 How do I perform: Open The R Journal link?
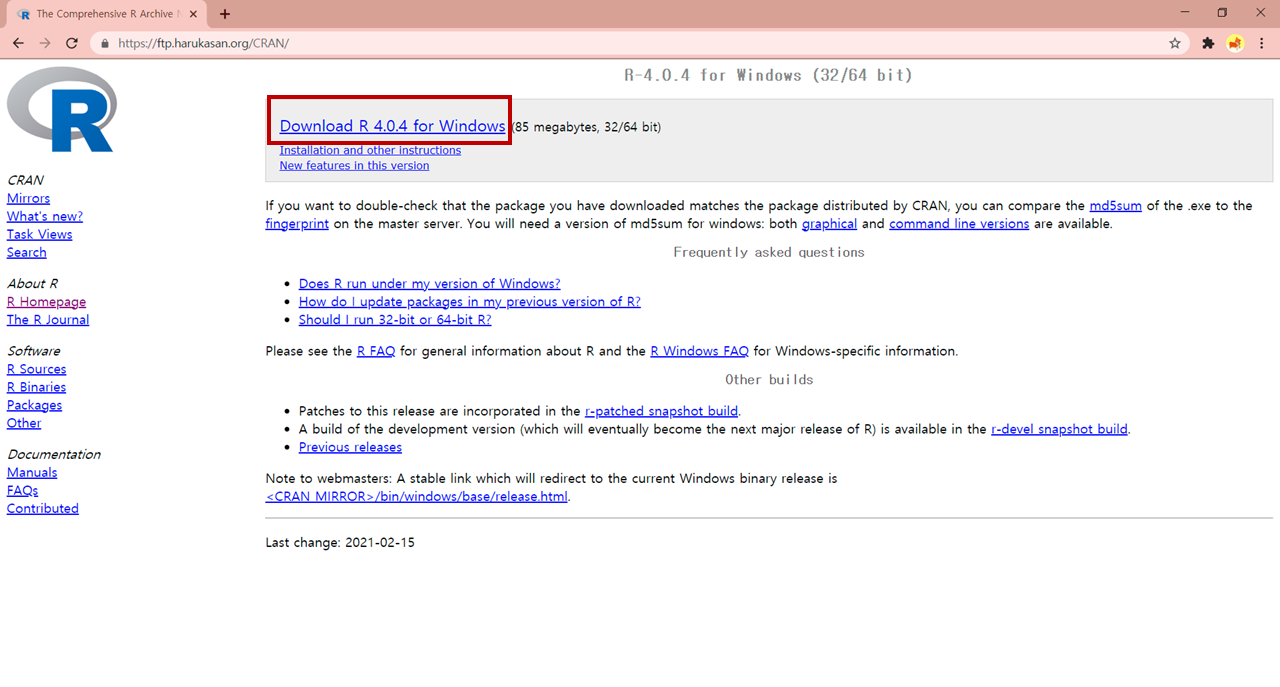[x=48, y=320]
